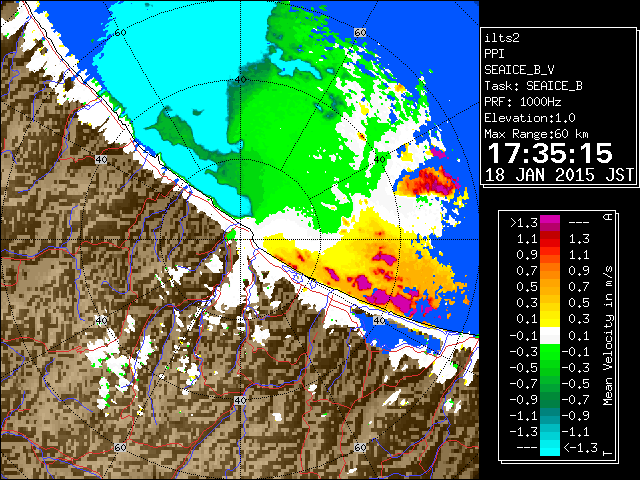
Task: Click the '>1.3' legend label
Action: pyautogui.click(x=523, y=222)
